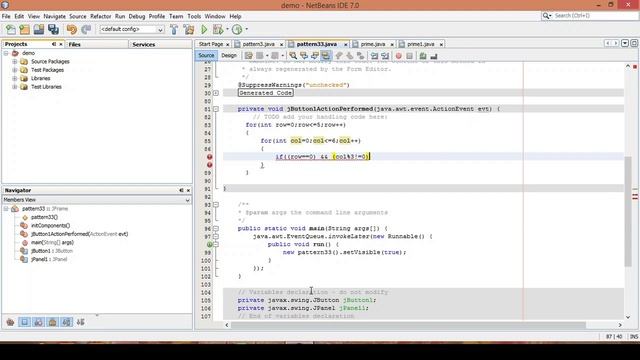Expand the Generated Code fold
This screenshot has width=640, height=360.
(216, 93)
